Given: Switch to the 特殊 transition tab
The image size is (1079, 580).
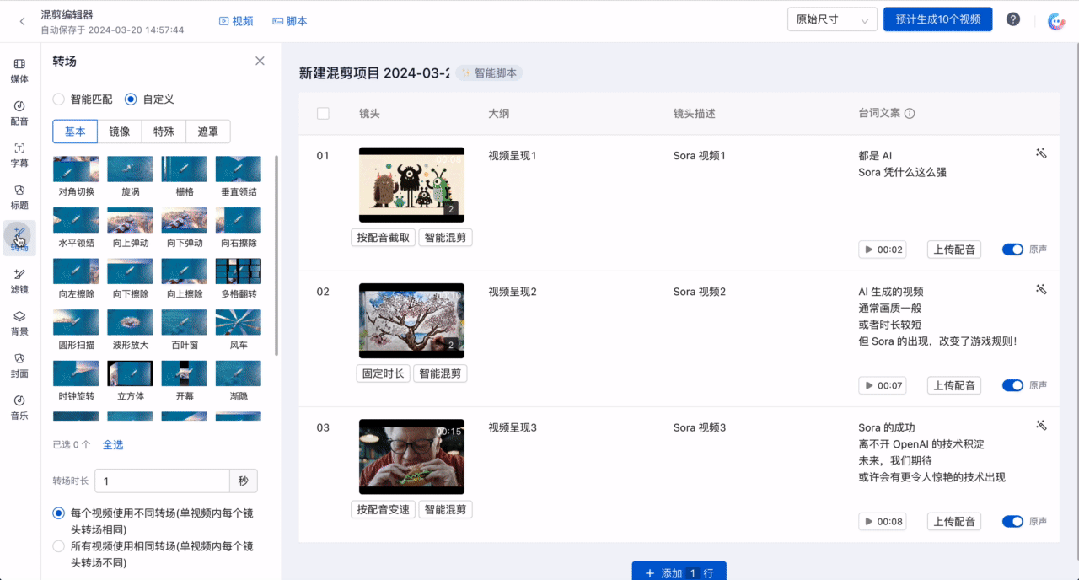Looking at the screenshot, I should click(x=164, y=131).
